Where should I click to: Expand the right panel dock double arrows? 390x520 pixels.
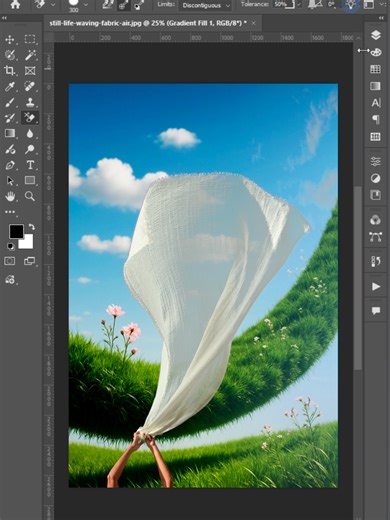(x=381, y=18)
